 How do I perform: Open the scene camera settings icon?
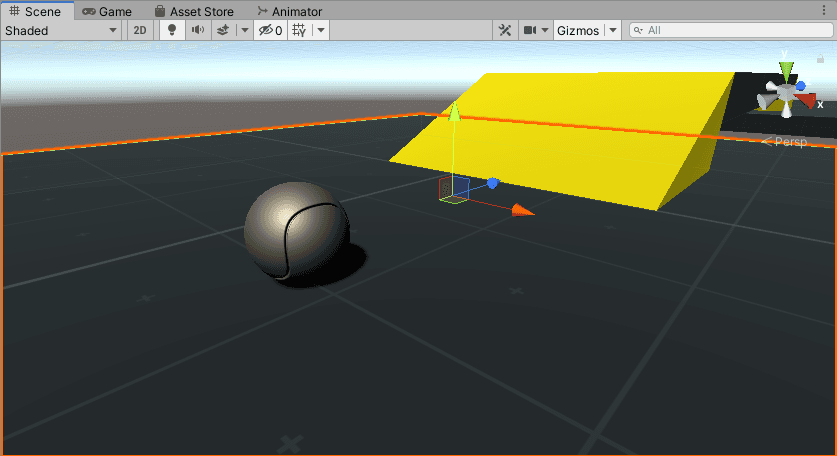[530, 30]
